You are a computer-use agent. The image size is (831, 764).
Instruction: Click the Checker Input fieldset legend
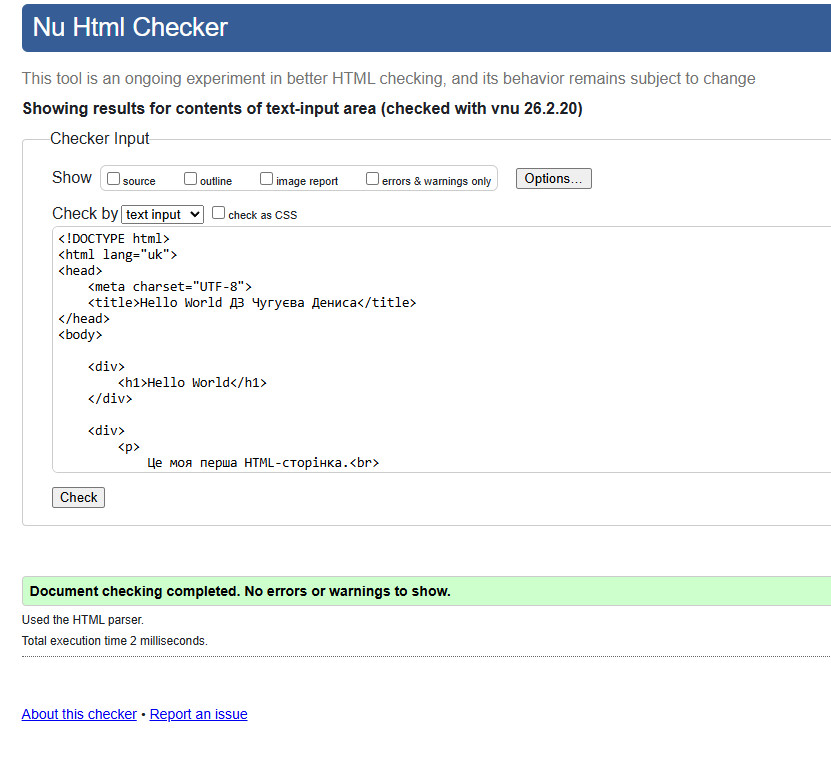pos(100,139)
